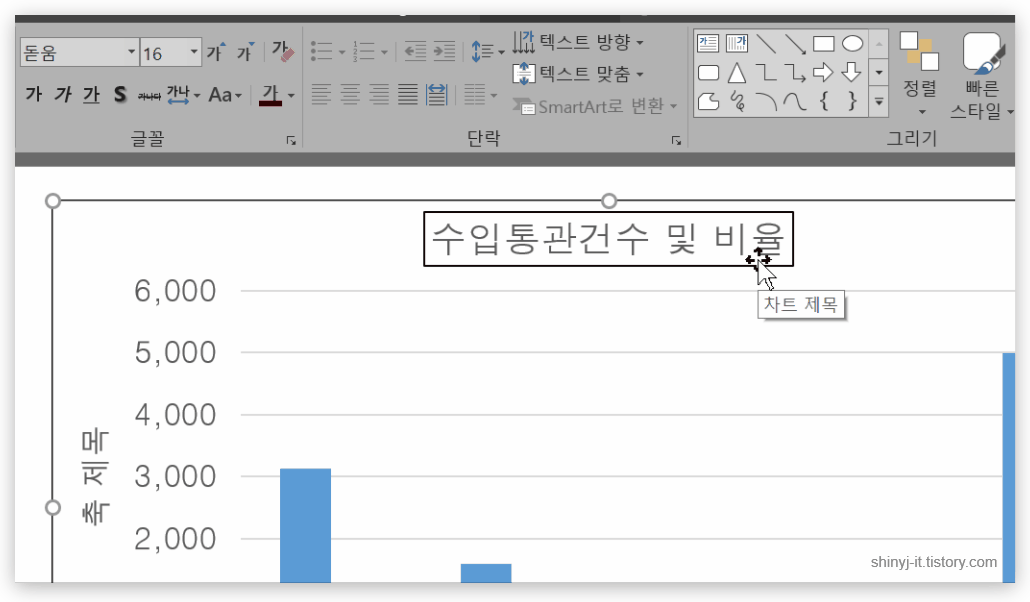The width and height of the screenshot is (1030, 602).
Task: Insert a horizontal text box shape
Action: (x=707, y=44)
